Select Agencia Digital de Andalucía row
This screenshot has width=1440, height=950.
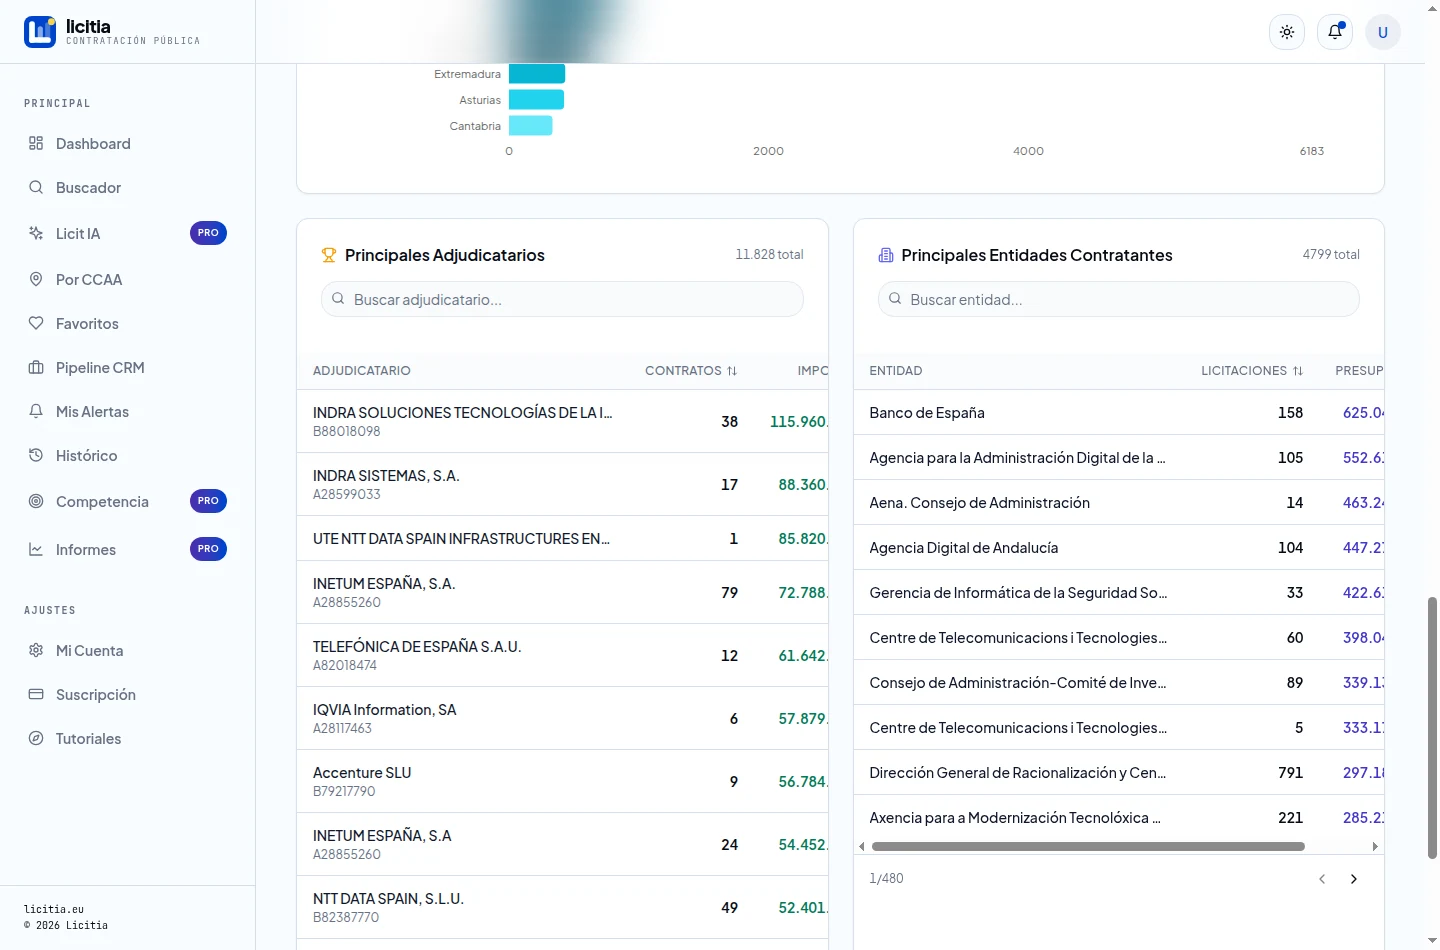[x=1119, y=547]
